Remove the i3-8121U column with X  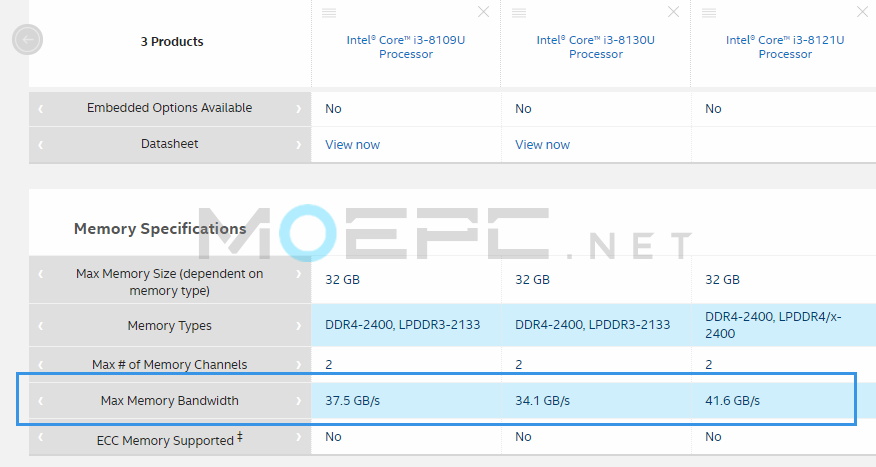point(863,12)
